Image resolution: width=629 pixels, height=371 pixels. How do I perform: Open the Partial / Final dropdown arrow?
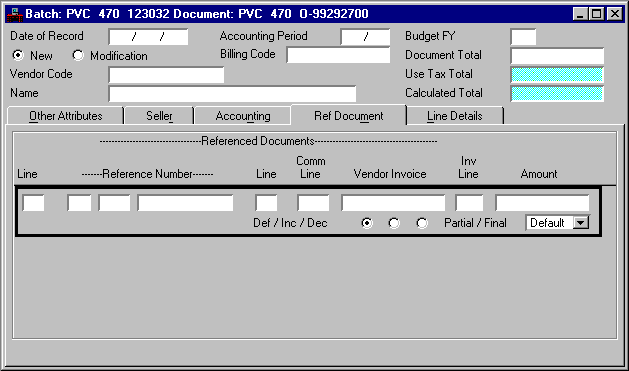click(581, 223)
